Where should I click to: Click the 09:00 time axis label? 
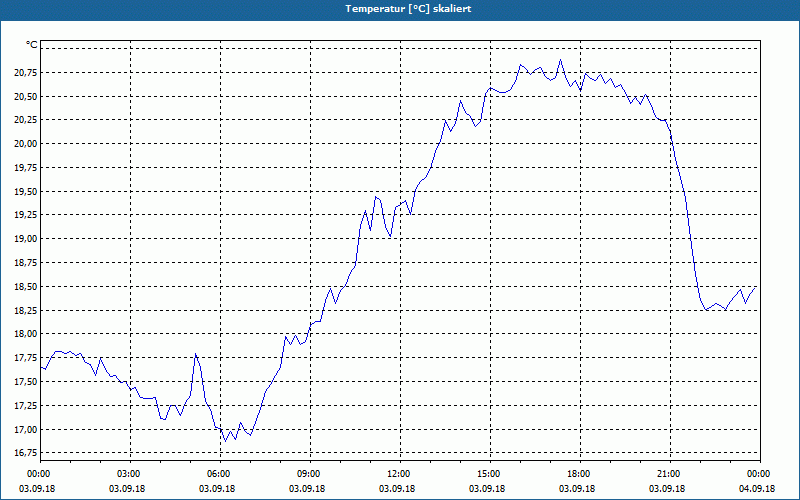click(310, 474)
